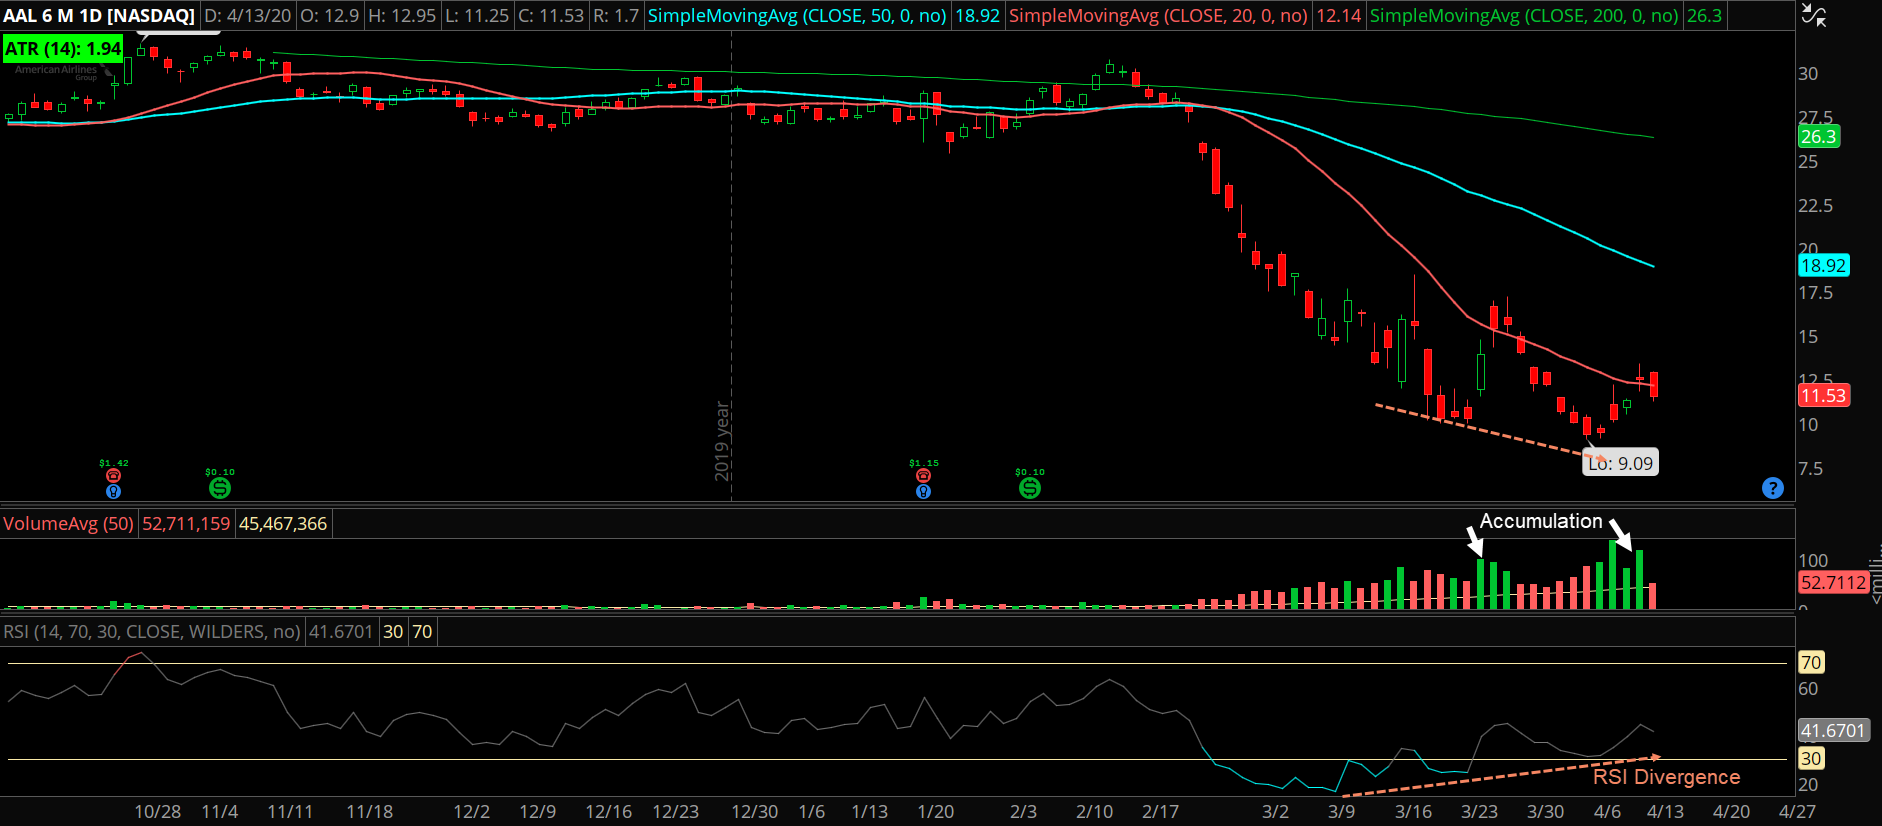Click the 12/2 date on the time axis
Screen dimensions: 1882x826
click(x=472, y=811)
